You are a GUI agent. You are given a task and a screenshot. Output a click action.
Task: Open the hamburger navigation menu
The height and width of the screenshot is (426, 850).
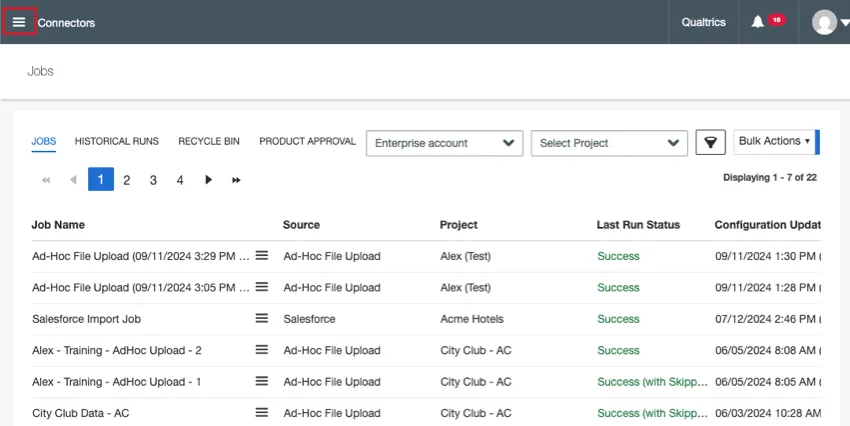click(19, 22)
